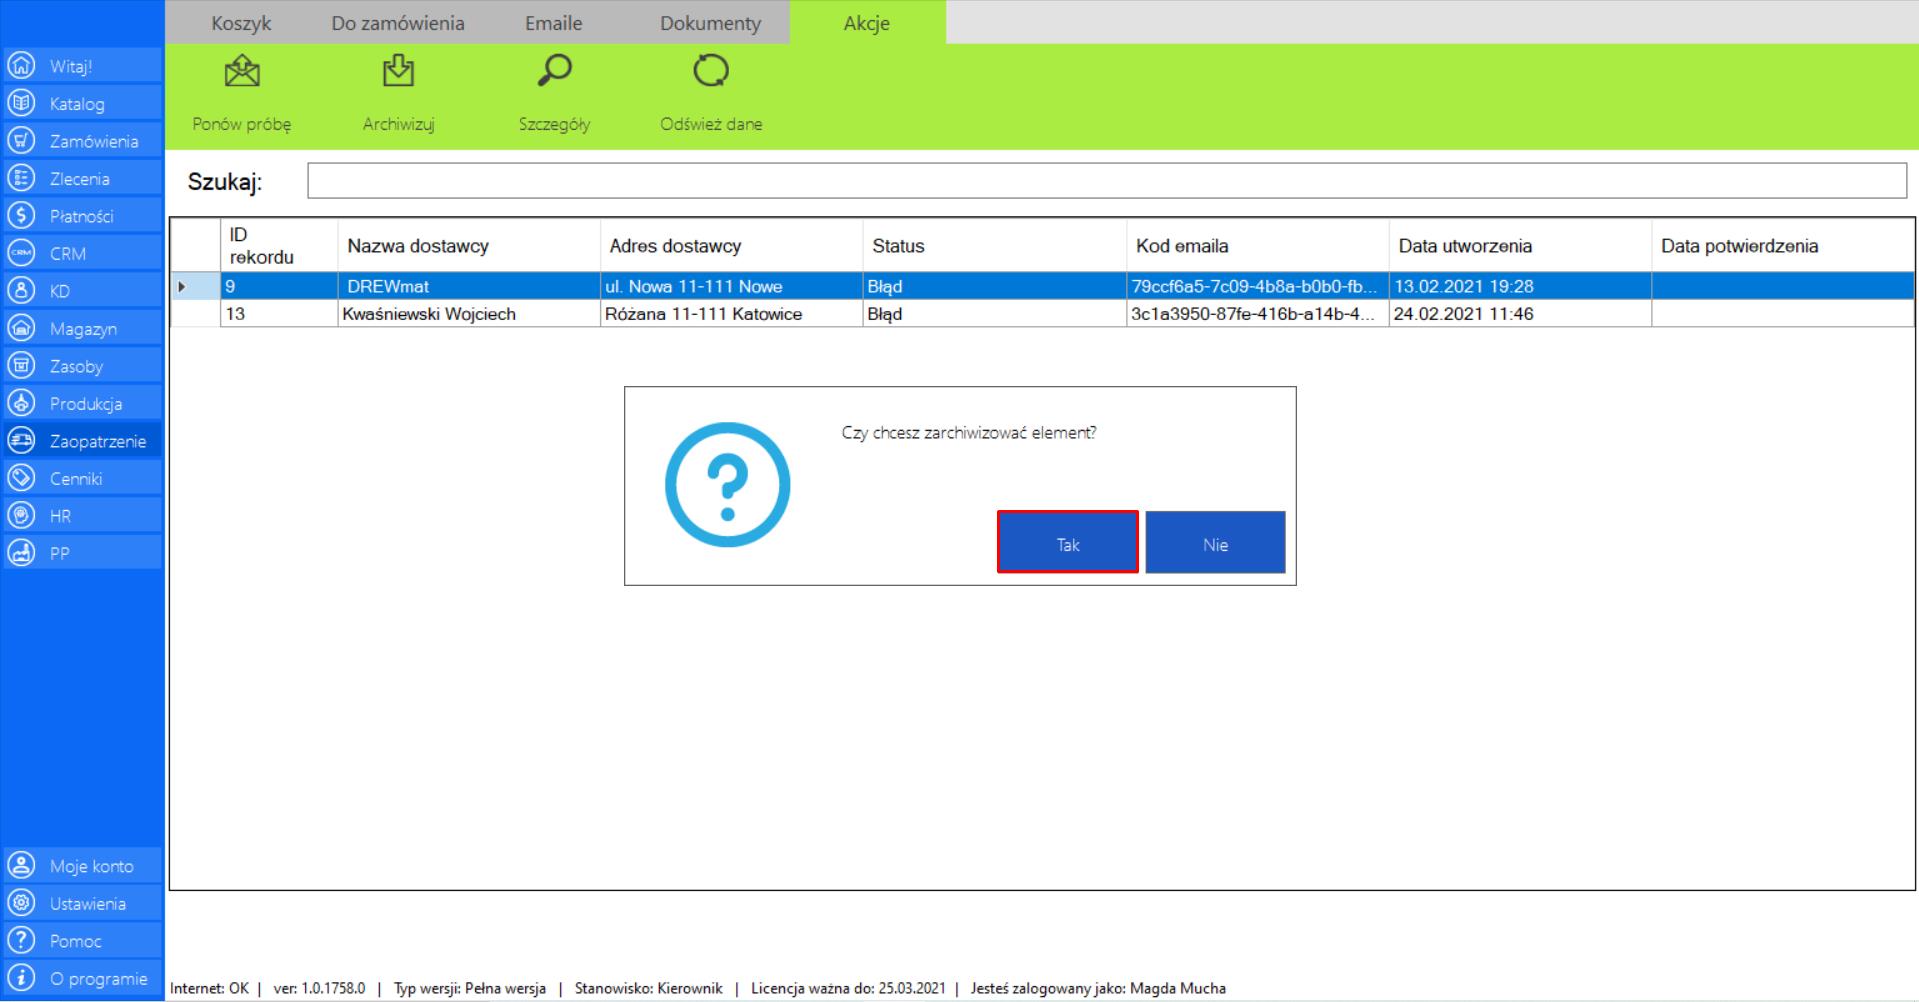1919x1002 pixels.
Task: Click record ID cell 13
Action: 279,314
